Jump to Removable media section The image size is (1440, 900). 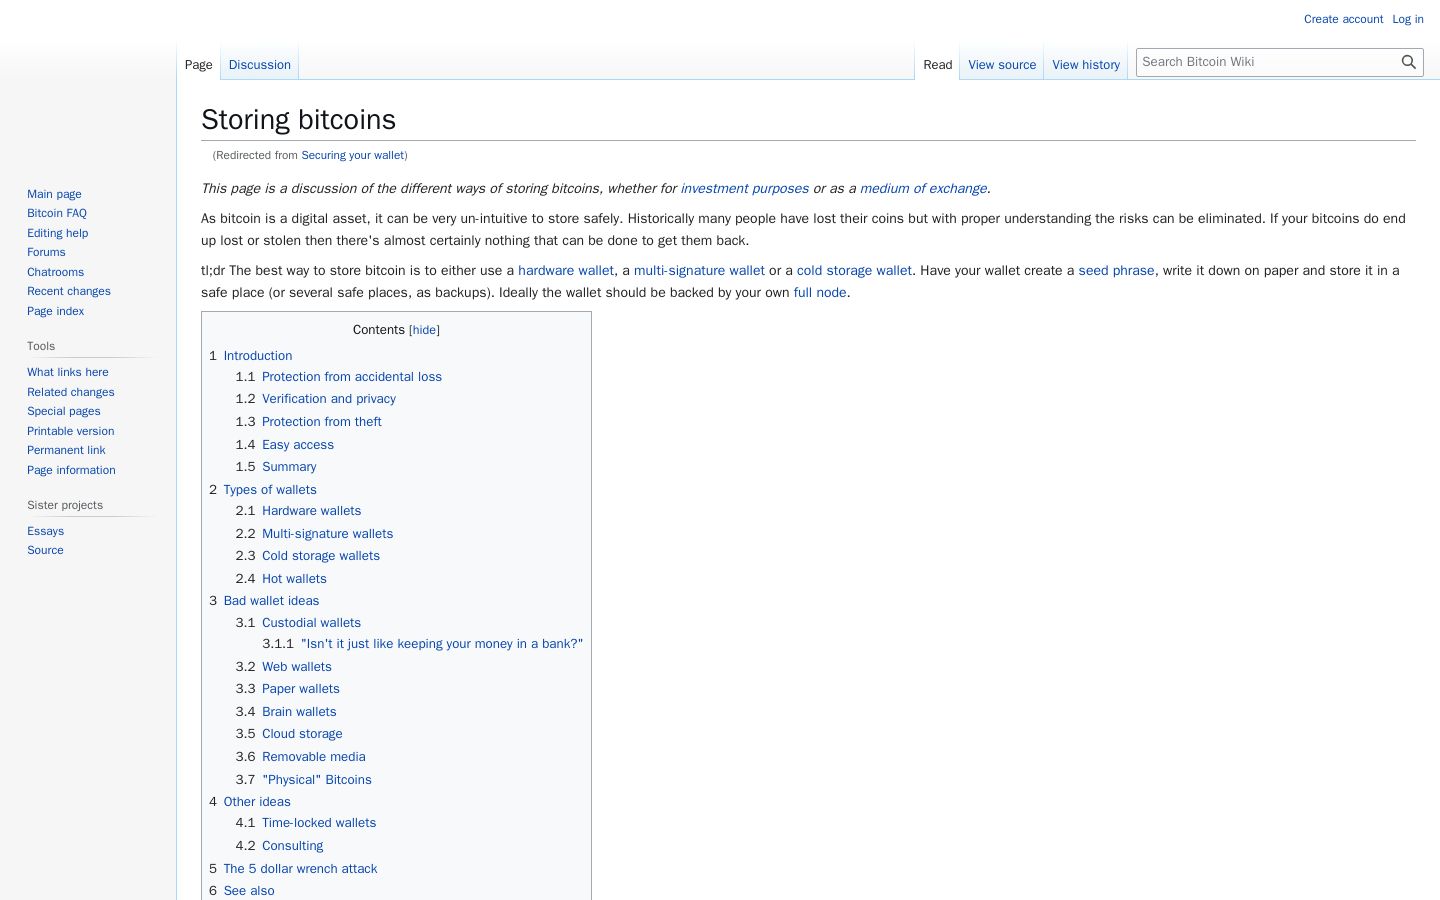[x=314, y=756]
